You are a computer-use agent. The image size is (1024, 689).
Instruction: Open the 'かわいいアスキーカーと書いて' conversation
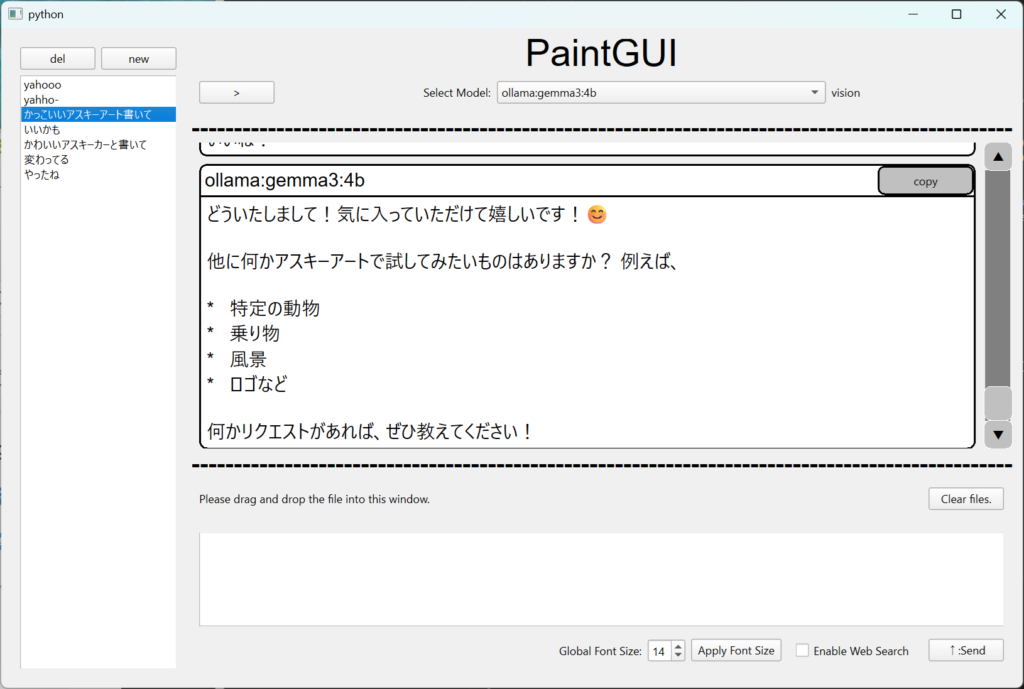click(x=85, y=145)
